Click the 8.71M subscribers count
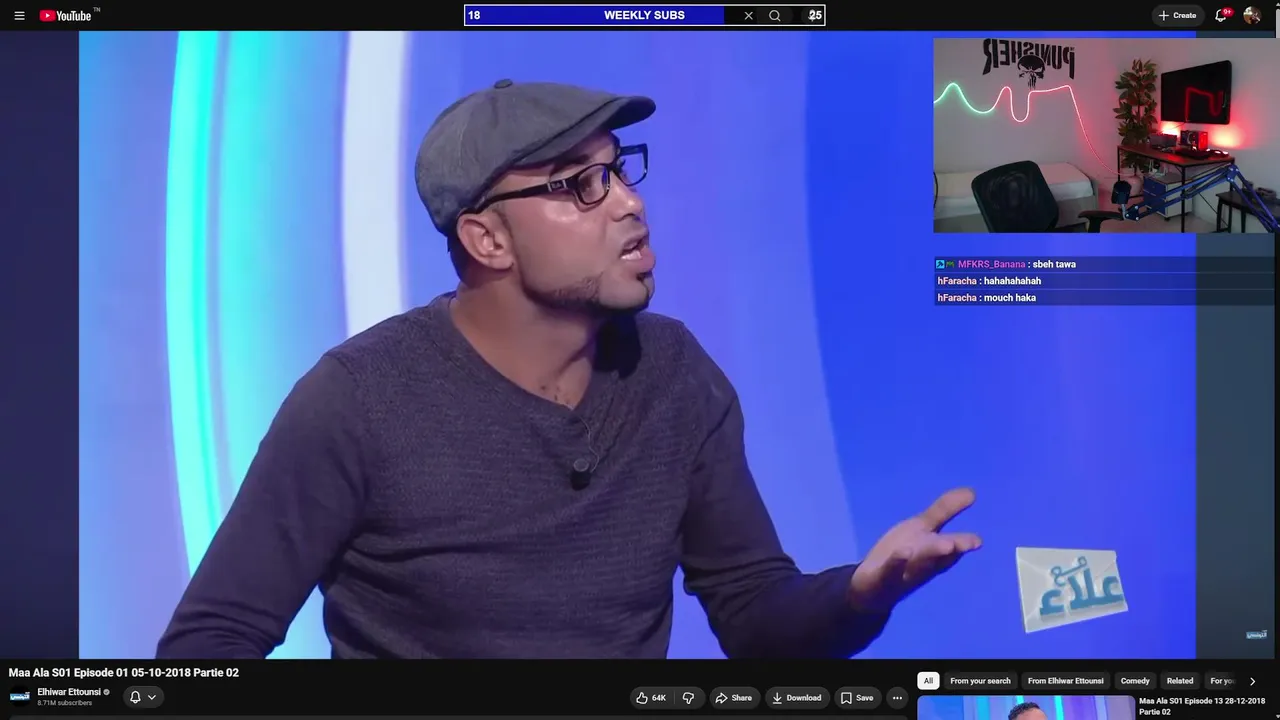 (x=65, y=703)
